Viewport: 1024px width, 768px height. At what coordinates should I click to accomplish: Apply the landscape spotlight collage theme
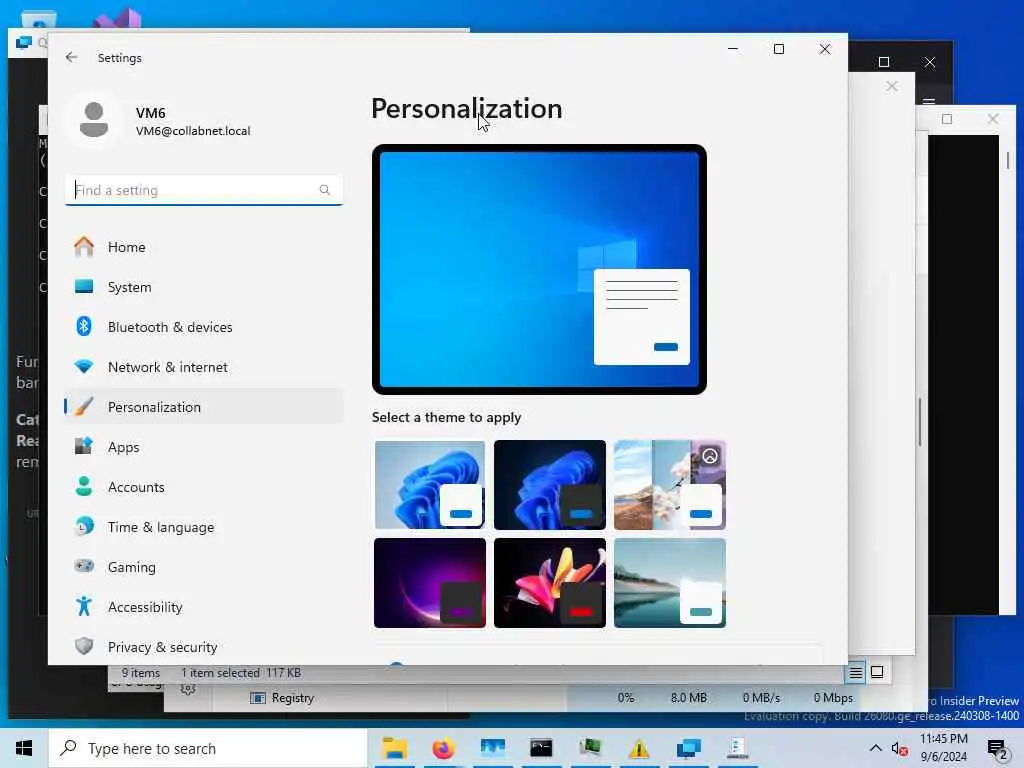tap(670, 485)
